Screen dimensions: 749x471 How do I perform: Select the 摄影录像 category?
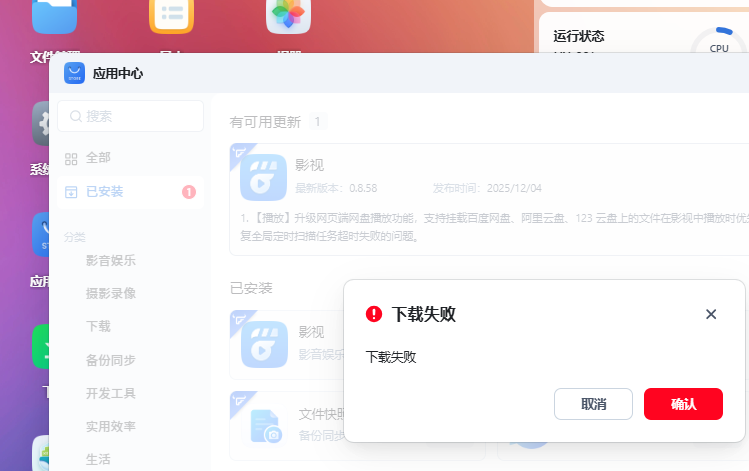[111, 293]
